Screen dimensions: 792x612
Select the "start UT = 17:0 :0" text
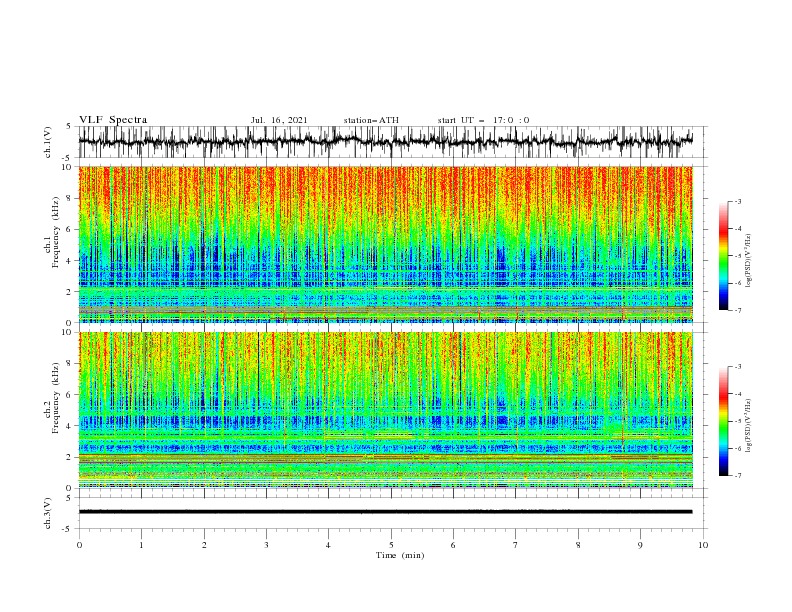[483, 120]
